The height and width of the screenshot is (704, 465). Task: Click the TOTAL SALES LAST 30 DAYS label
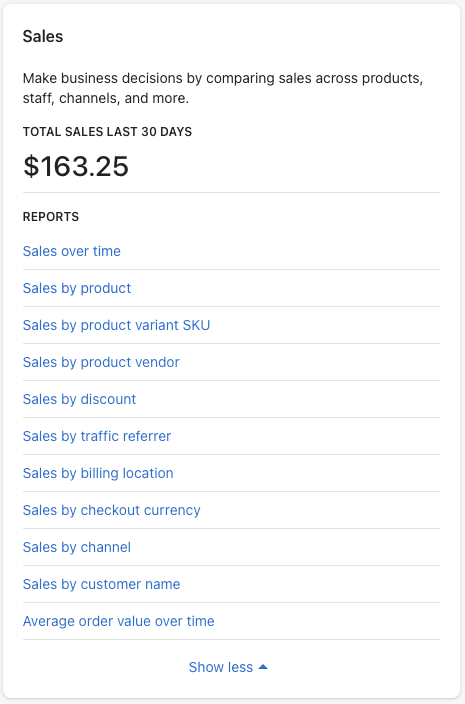[107, 132]
